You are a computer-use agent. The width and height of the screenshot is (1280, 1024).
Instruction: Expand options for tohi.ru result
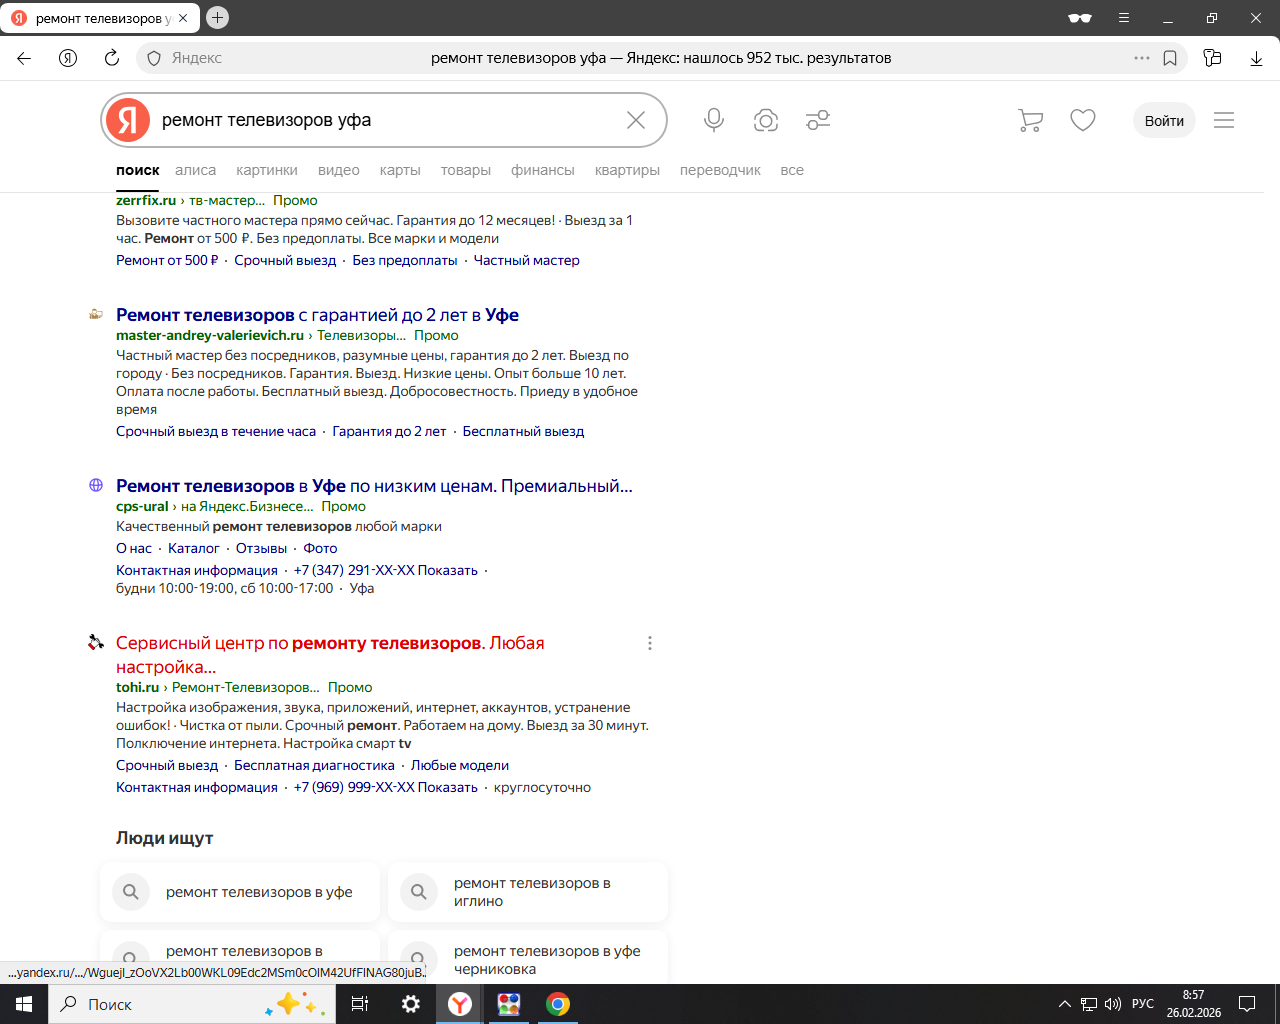tap(650, 643)
